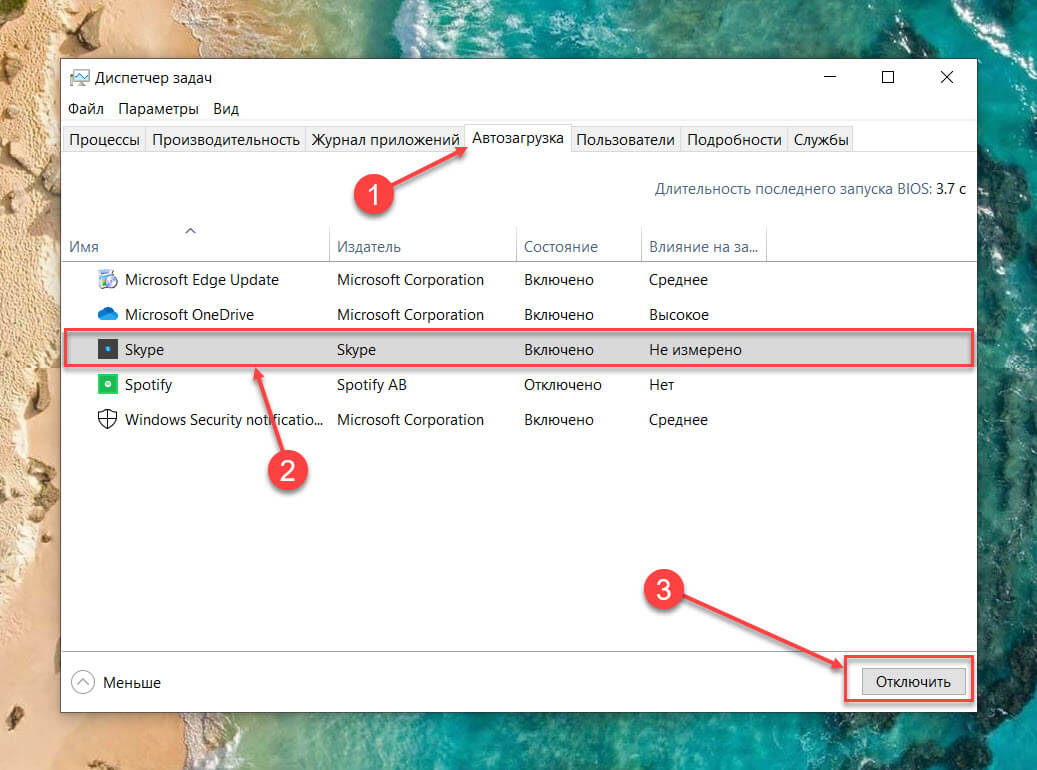This screenshot has height=770, width=1037.
Task: Click the Включено status for Skype
Action: 558,350
